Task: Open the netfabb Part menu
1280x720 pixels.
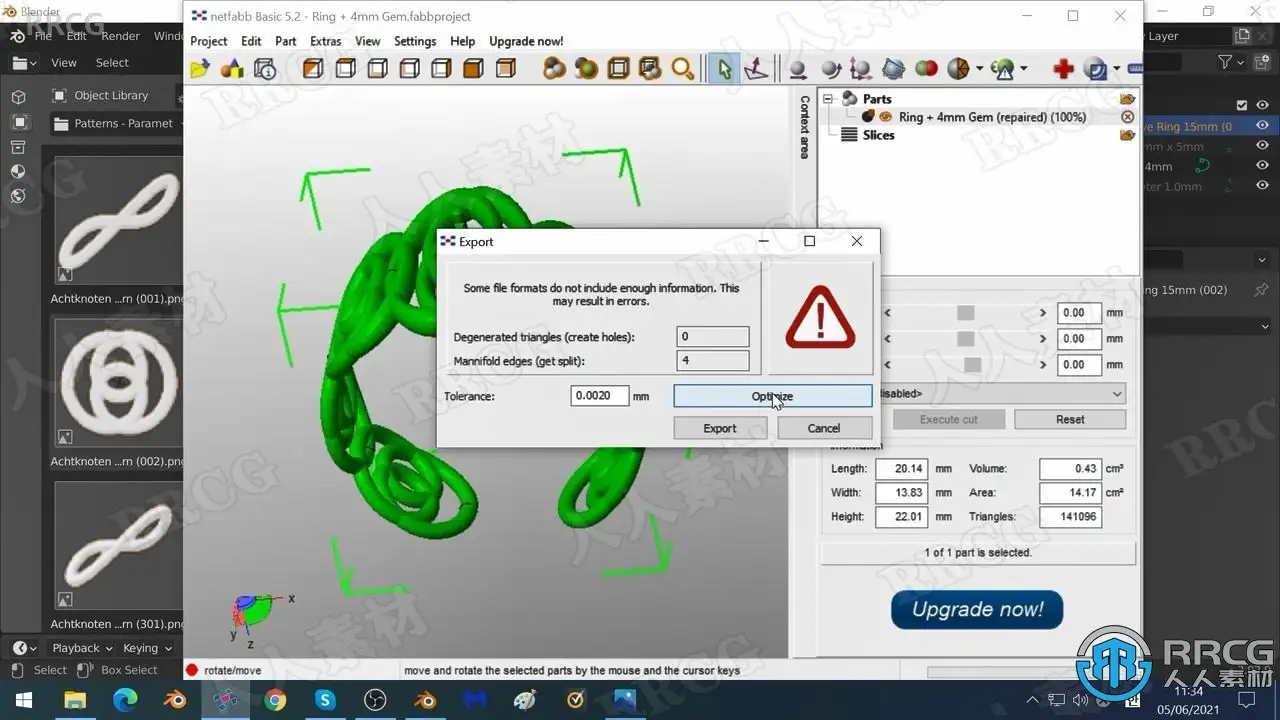Action: pos(286,41)
